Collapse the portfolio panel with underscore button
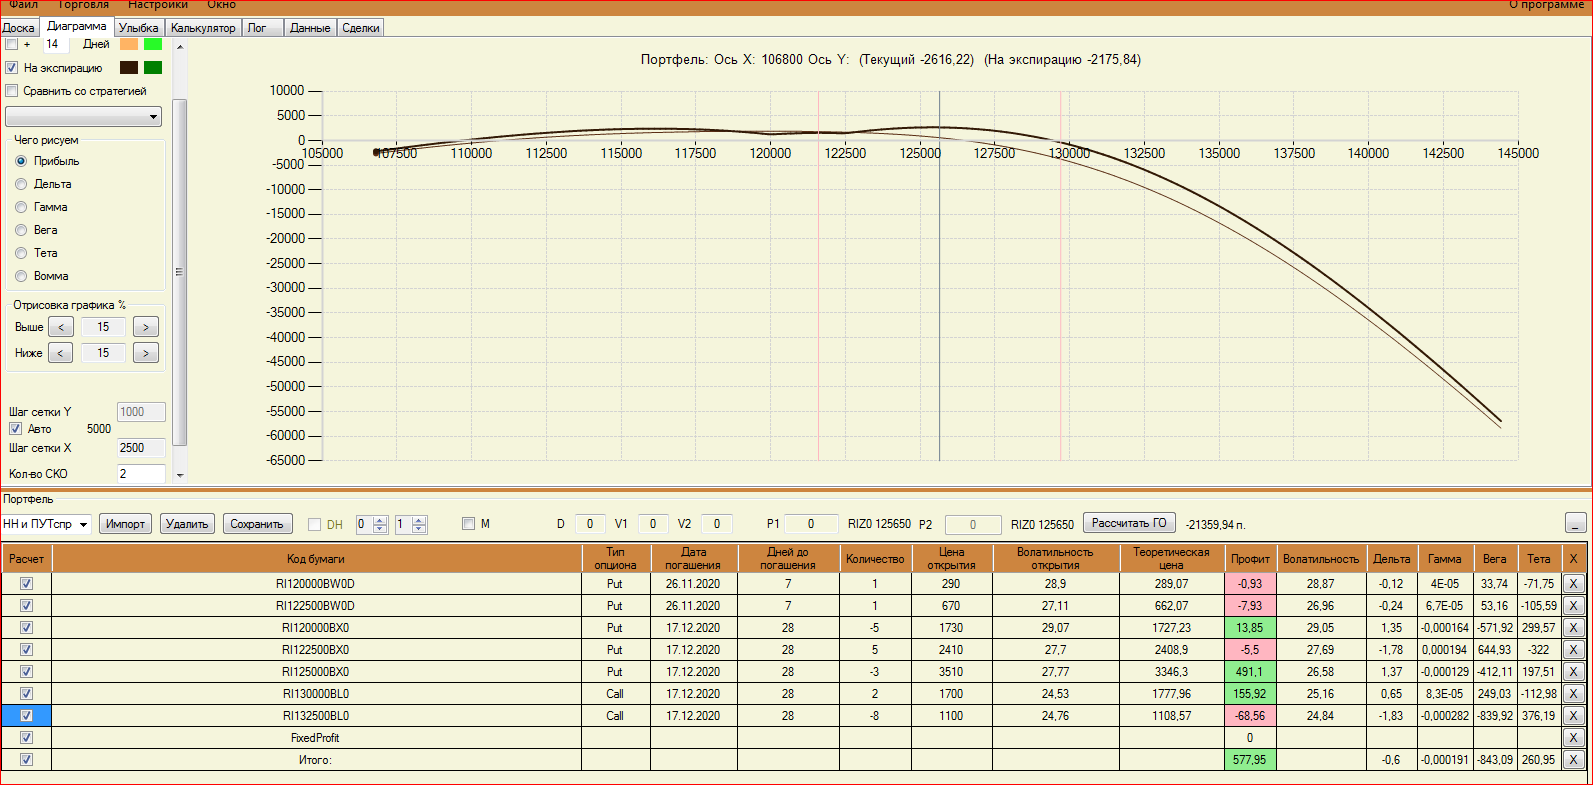This screenshot has width=1593, height=785. pos(1575,523)
